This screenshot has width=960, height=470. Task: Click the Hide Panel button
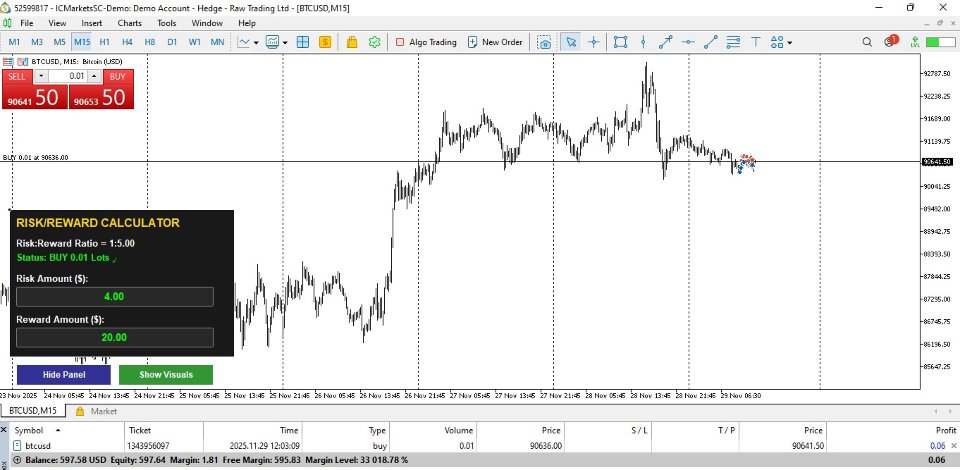point(64,375)
